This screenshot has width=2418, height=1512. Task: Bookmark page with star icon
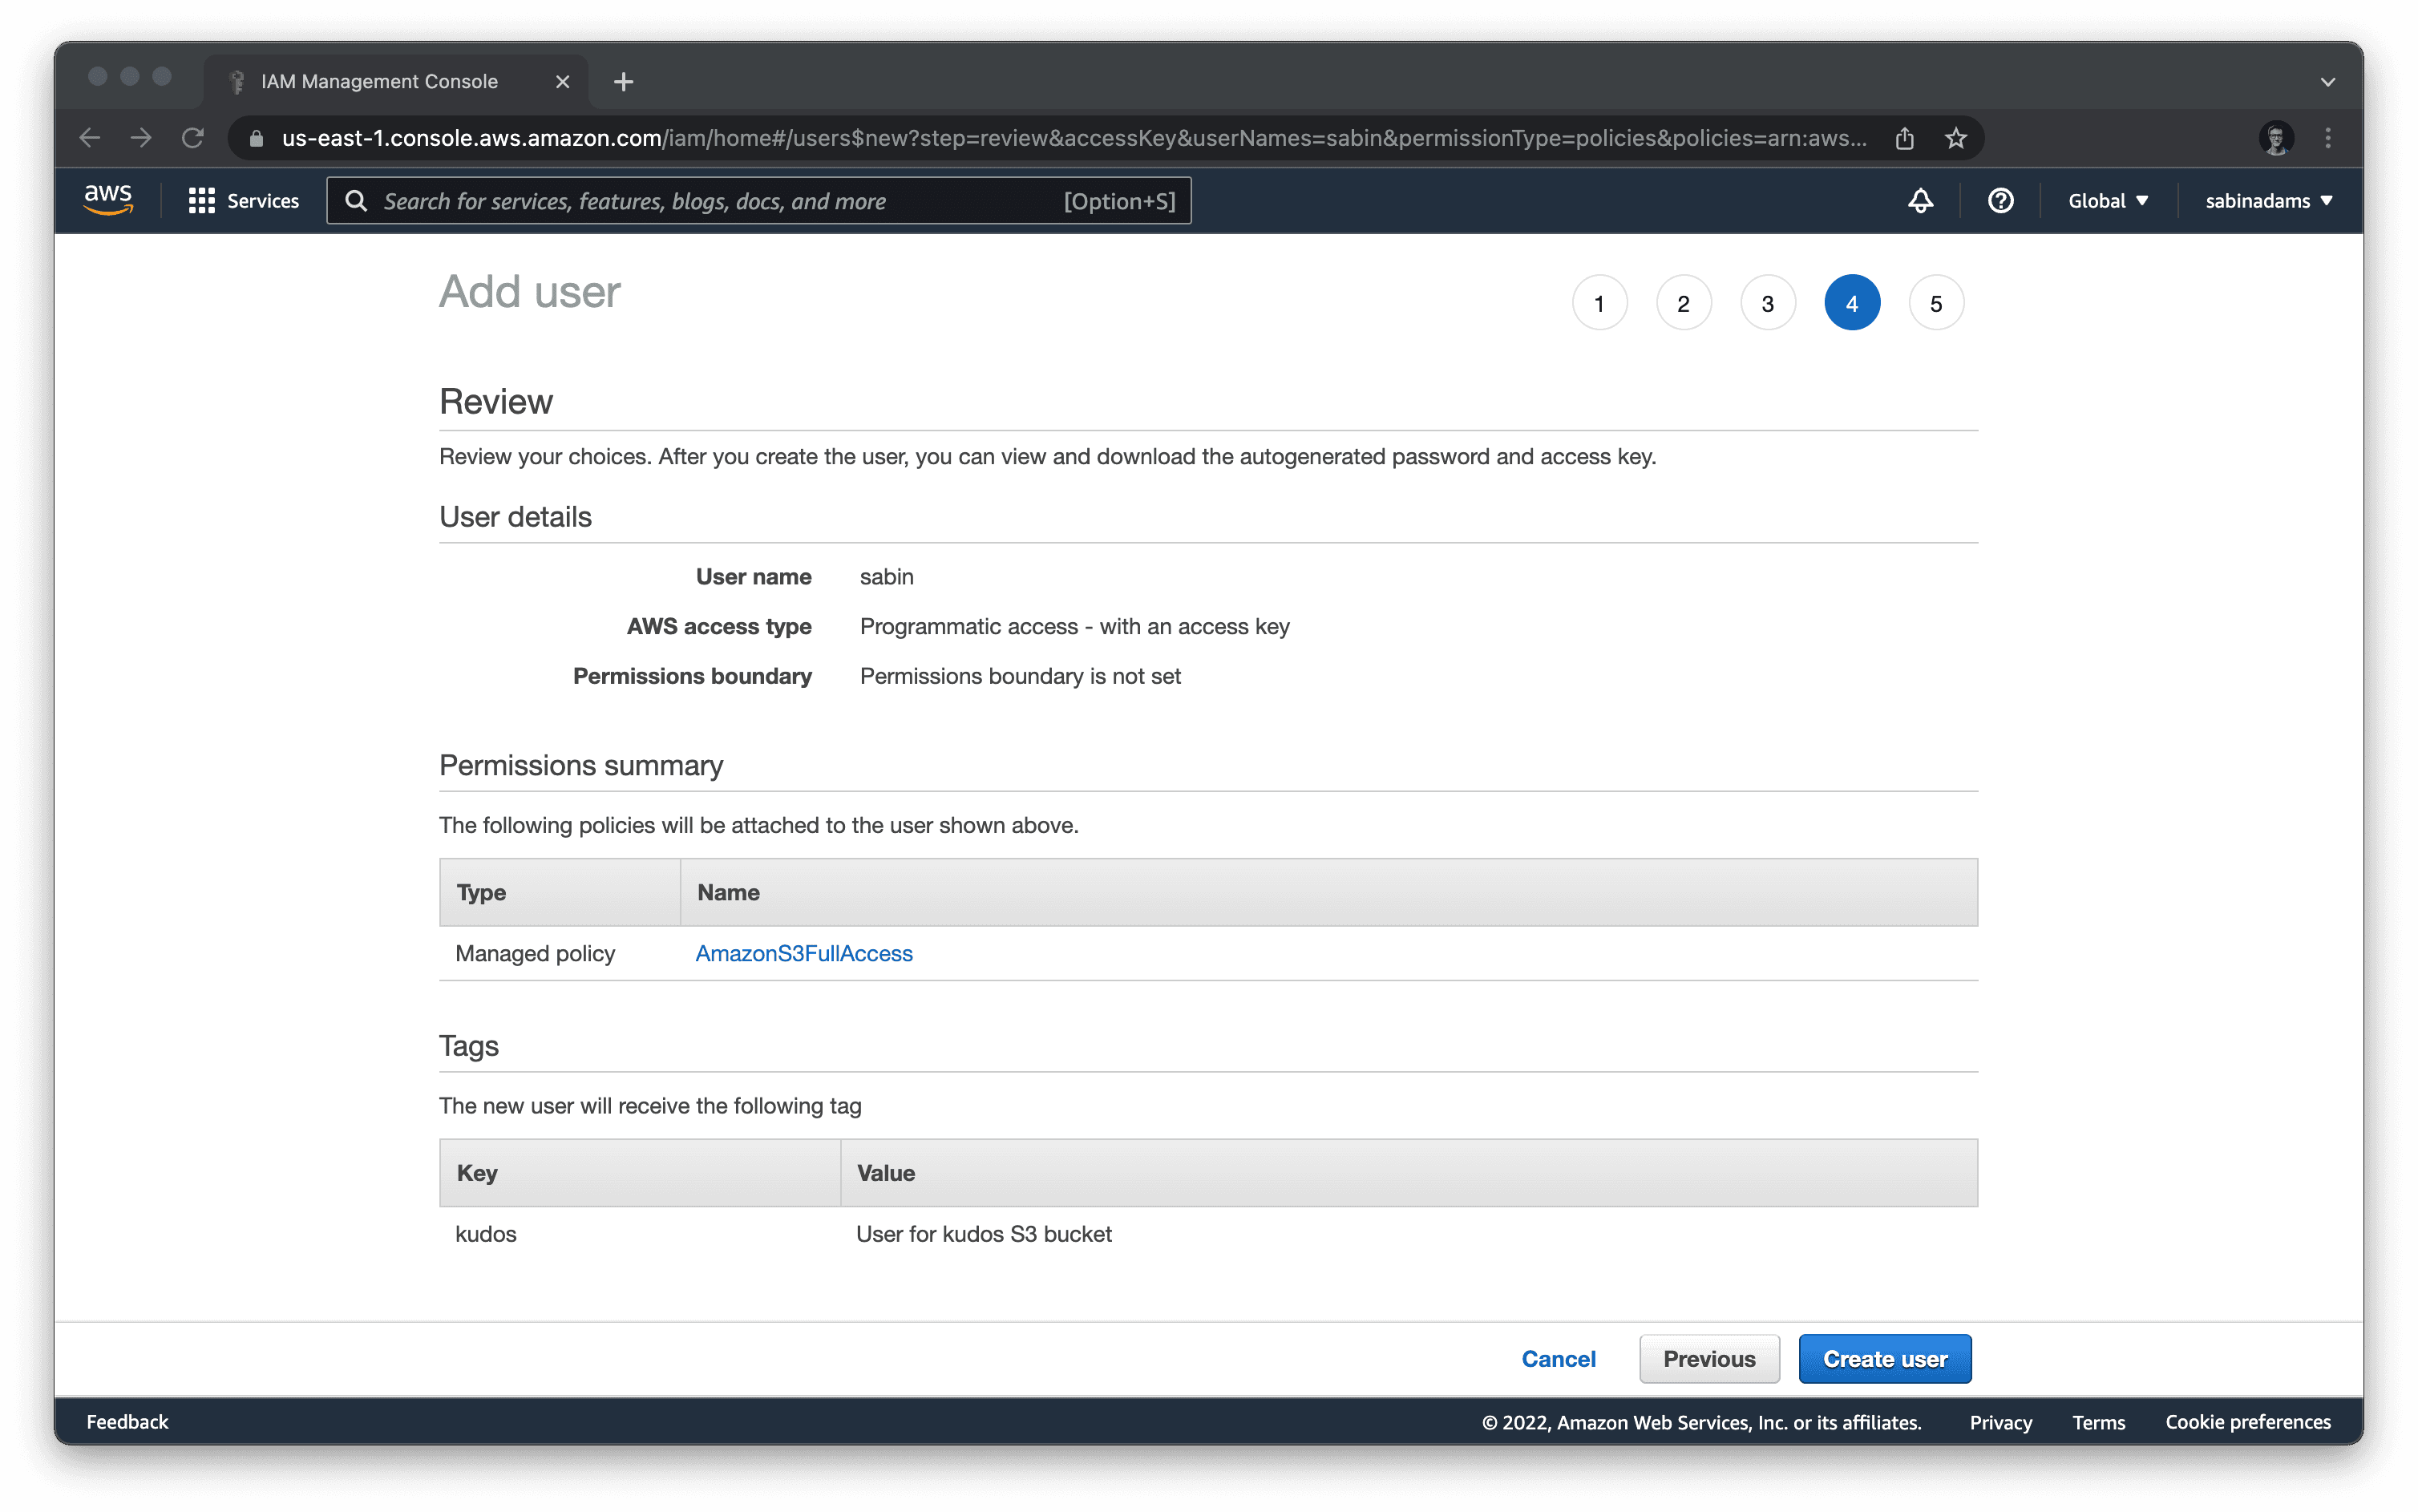[1956, 138]
